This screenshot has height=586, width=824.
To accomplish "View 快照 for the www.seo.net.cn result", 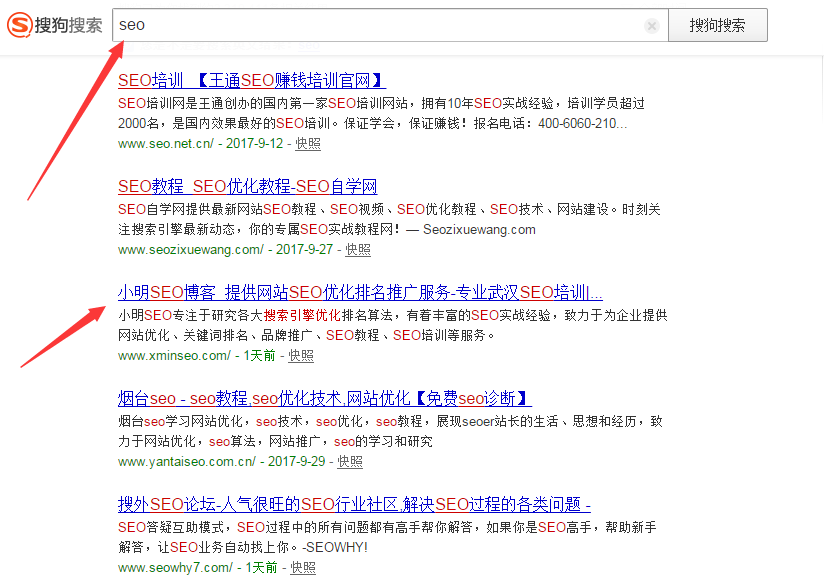I will pyautogui.click(x=308, y=144).
